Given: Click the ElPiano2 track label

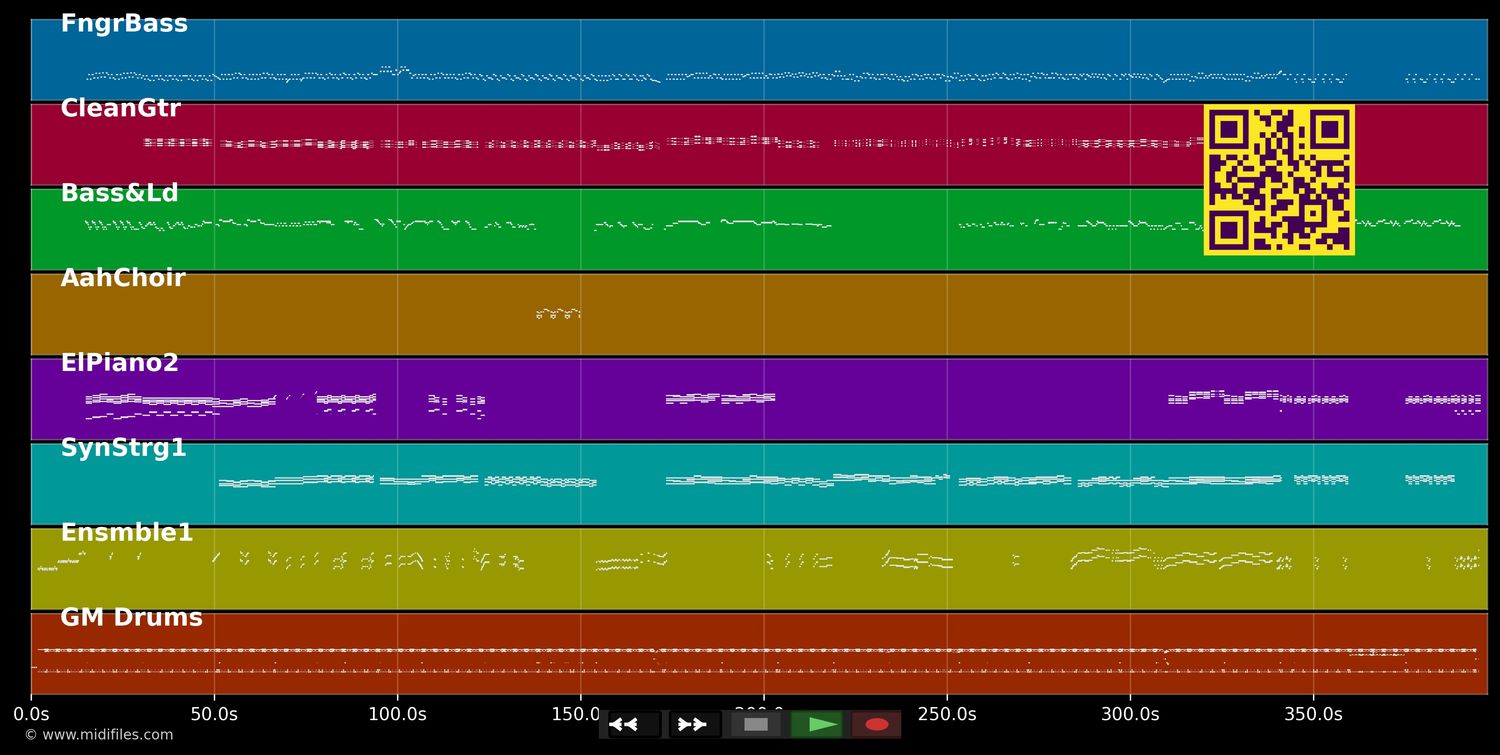Looking at the screenshot, I should (119, 364).
